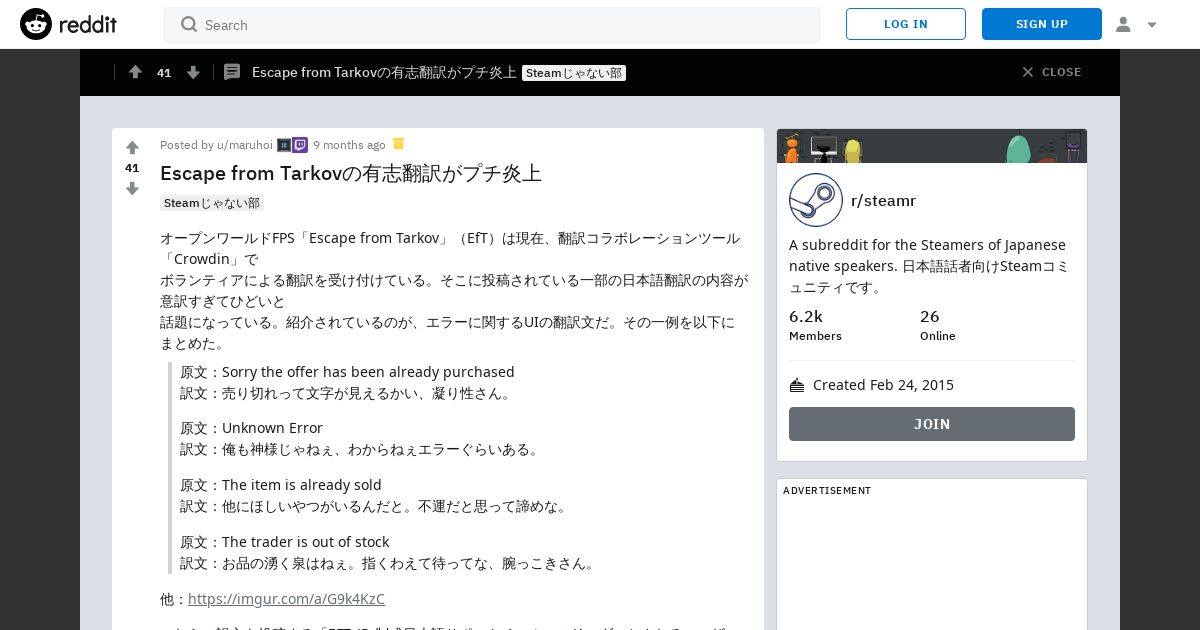The height and width of the screenshot is (630, 1200).
Task: Click the SIGN UP button
Action: [1042, 24]
